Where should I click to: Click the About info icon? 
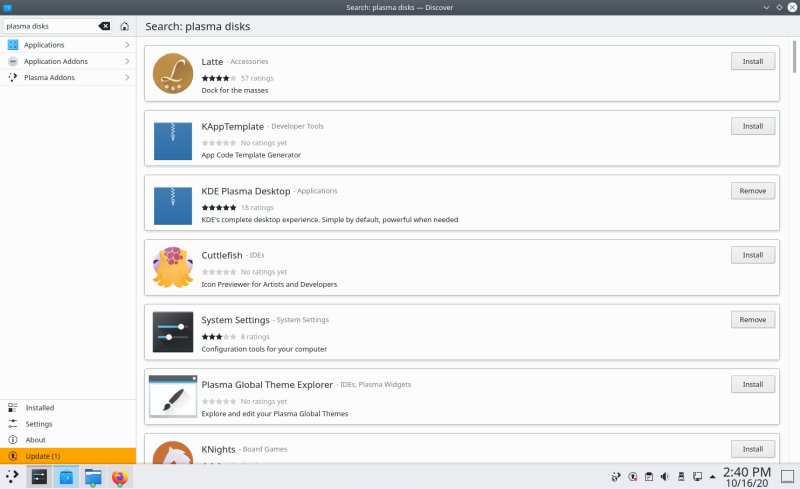[x=13, y=439]
